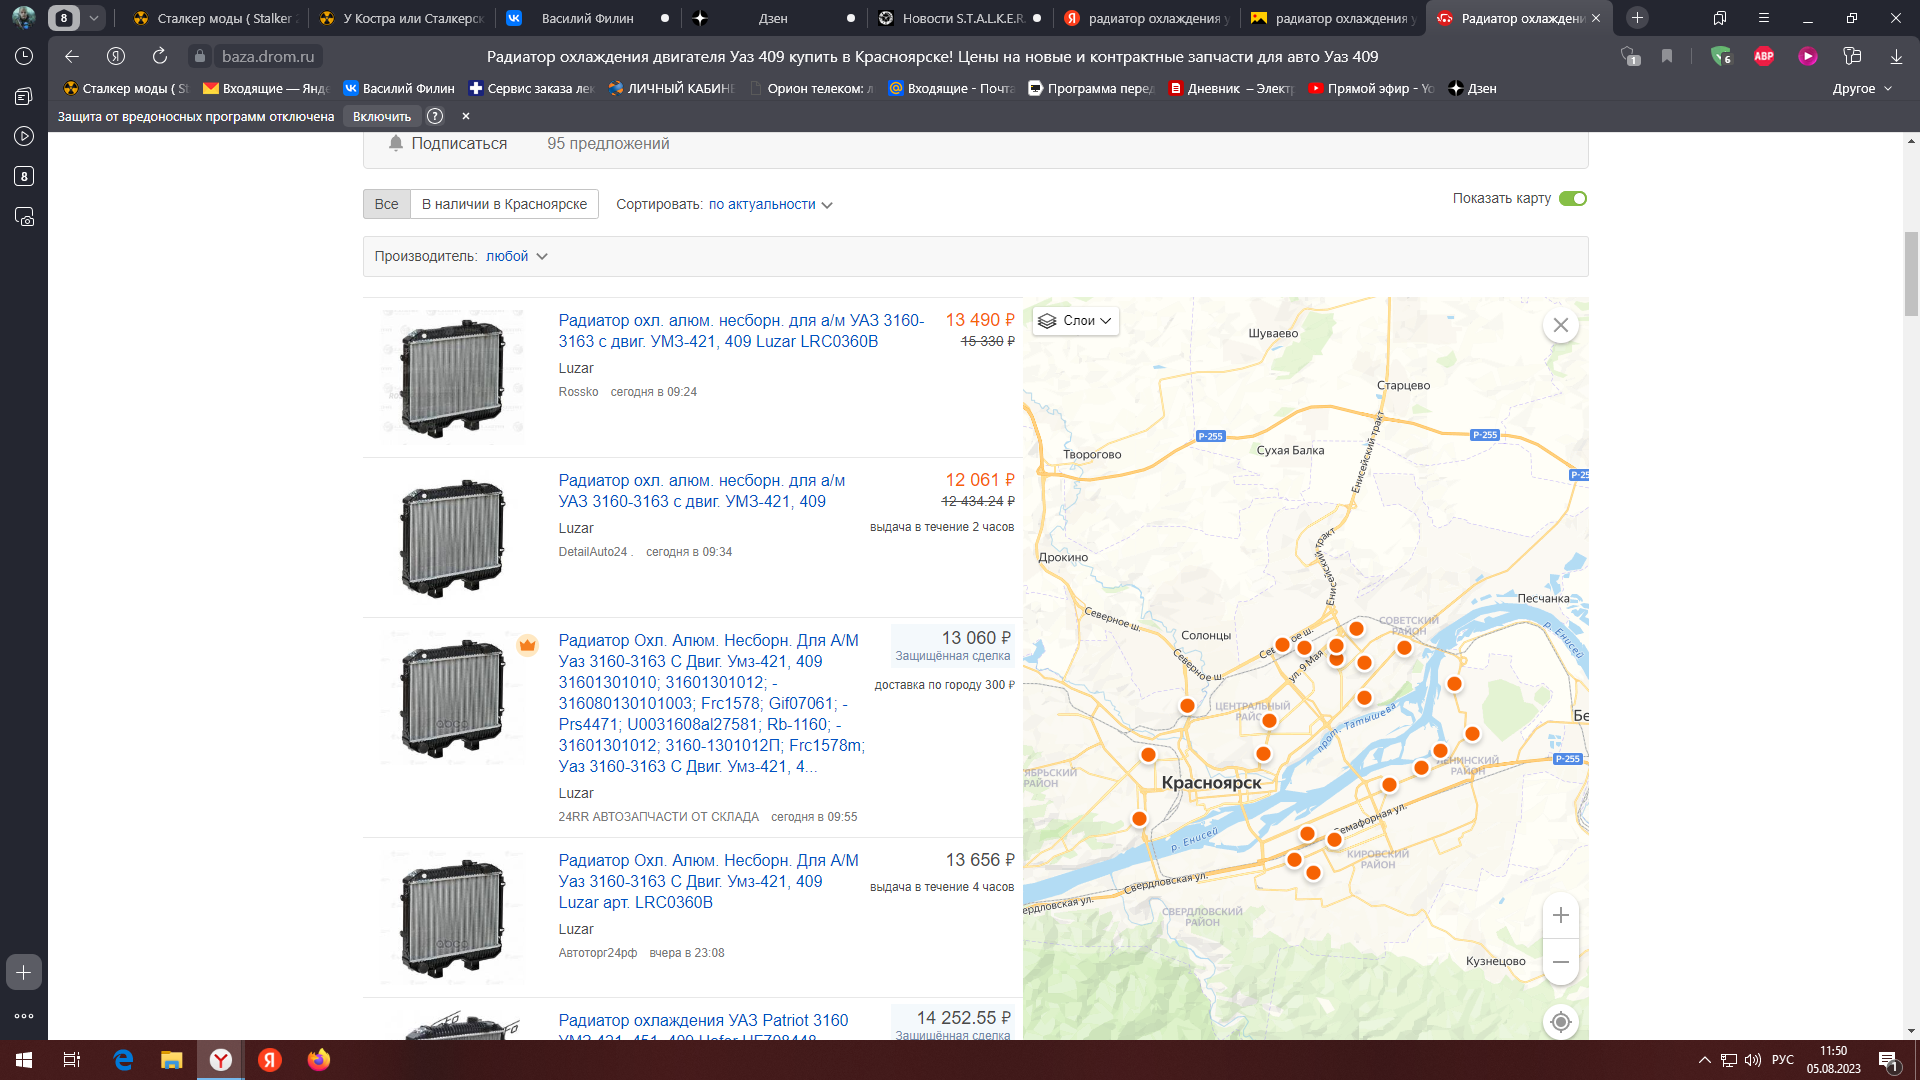Click the crown icon on third listing
The image size is (1920, 1080).
click(527, 645)
